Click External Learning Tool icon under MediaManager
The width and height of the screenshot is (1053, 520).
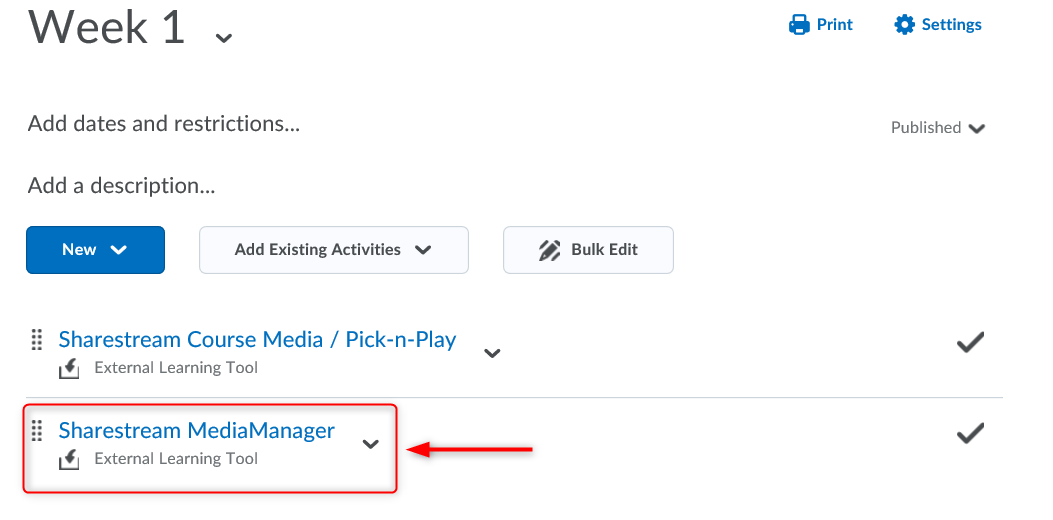click(x=69, y=459)
